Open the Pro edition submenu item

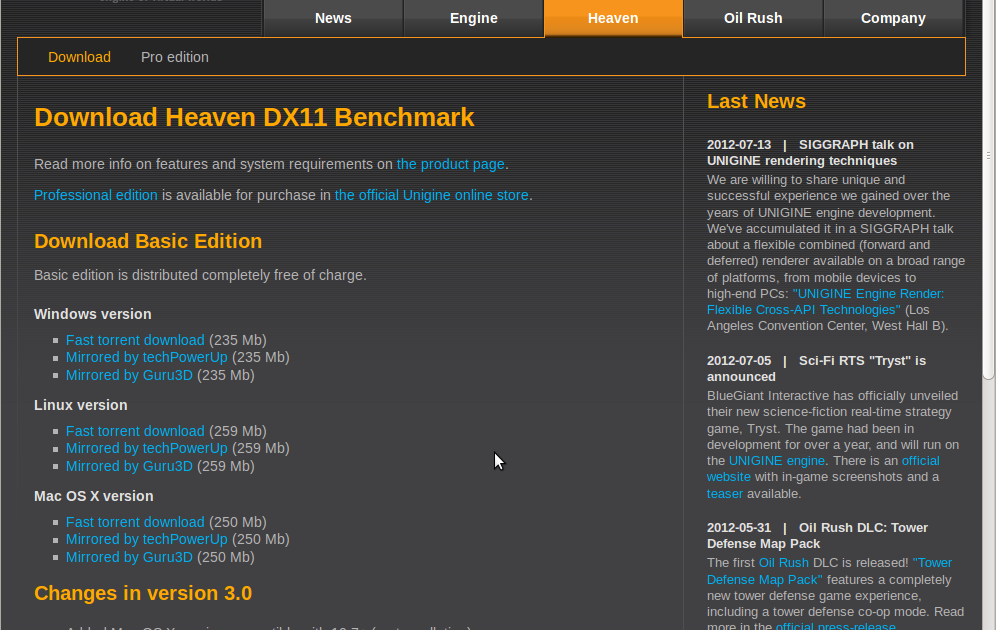click(175, 57)
